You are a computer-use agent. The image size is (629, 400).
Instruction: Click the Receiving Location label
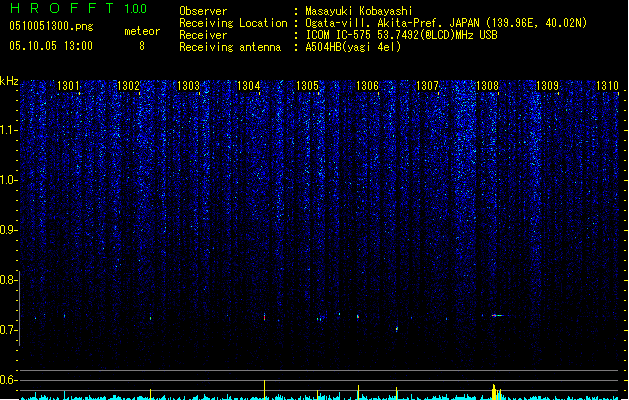[x=233, y=23]
